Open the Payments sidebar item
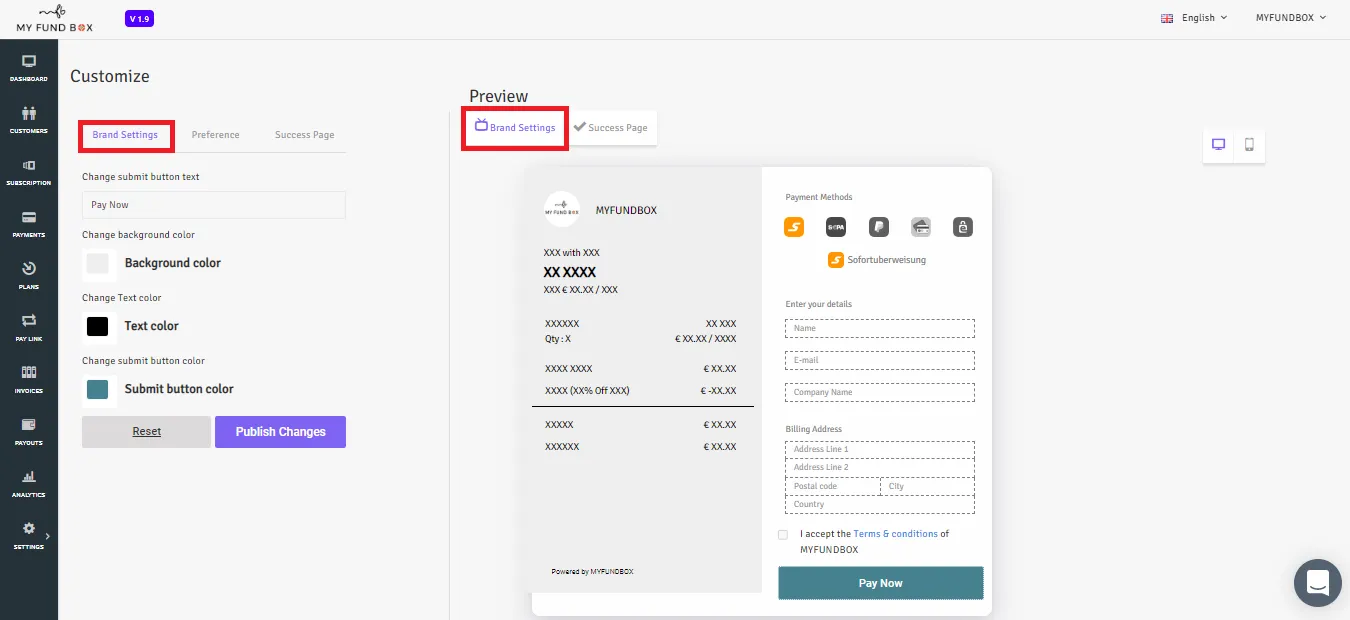This screenshot has height=620, width=1350. click(29, 223)
